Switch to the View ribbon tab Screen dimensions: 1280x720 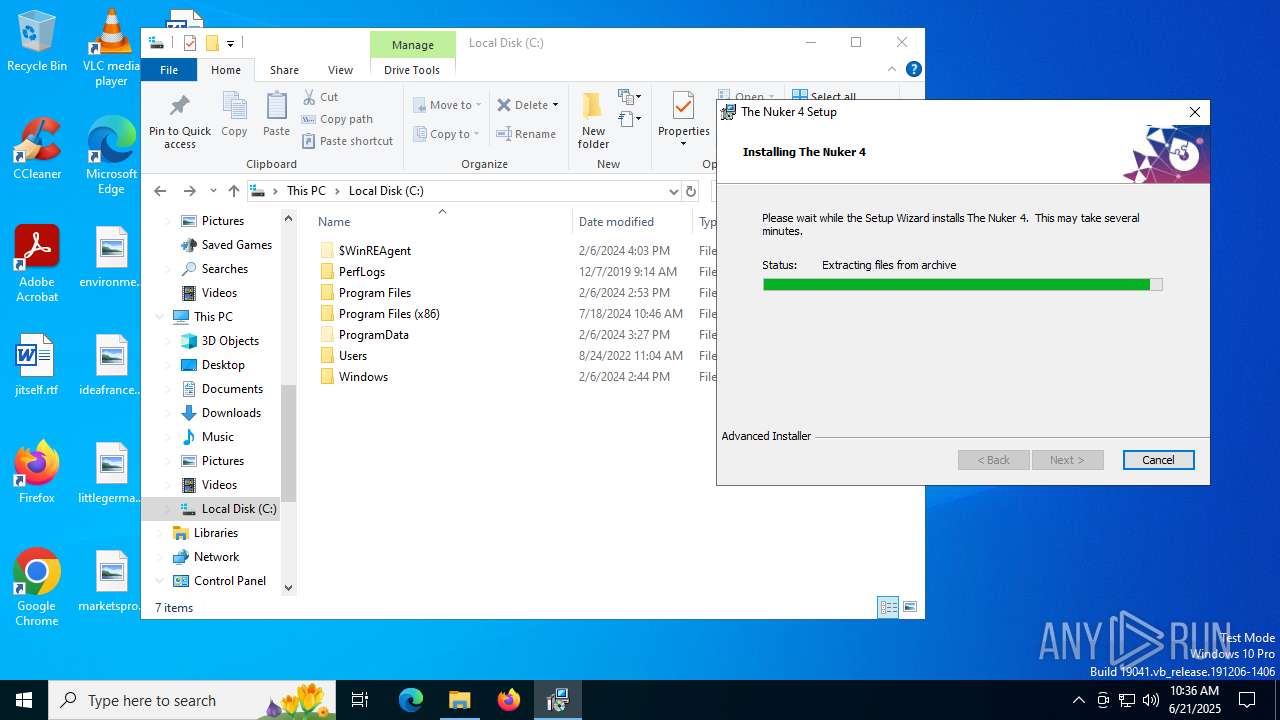(x=340, y=70)
